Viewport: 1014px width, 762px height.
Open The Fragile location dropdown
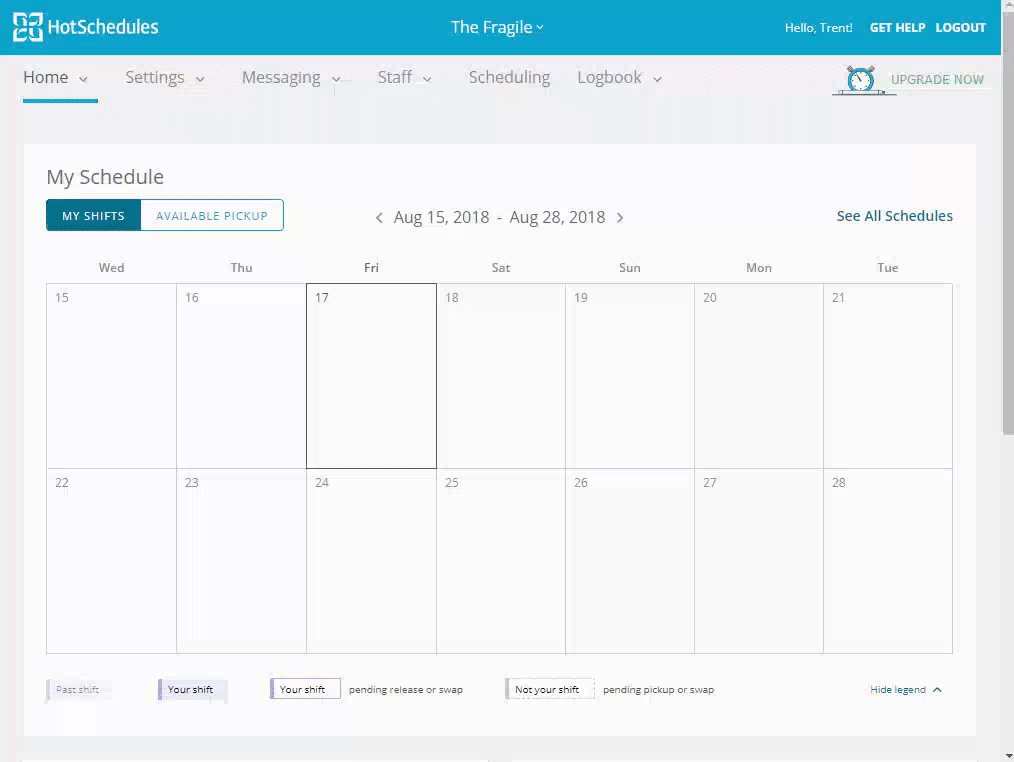click(x=497, y=27)
